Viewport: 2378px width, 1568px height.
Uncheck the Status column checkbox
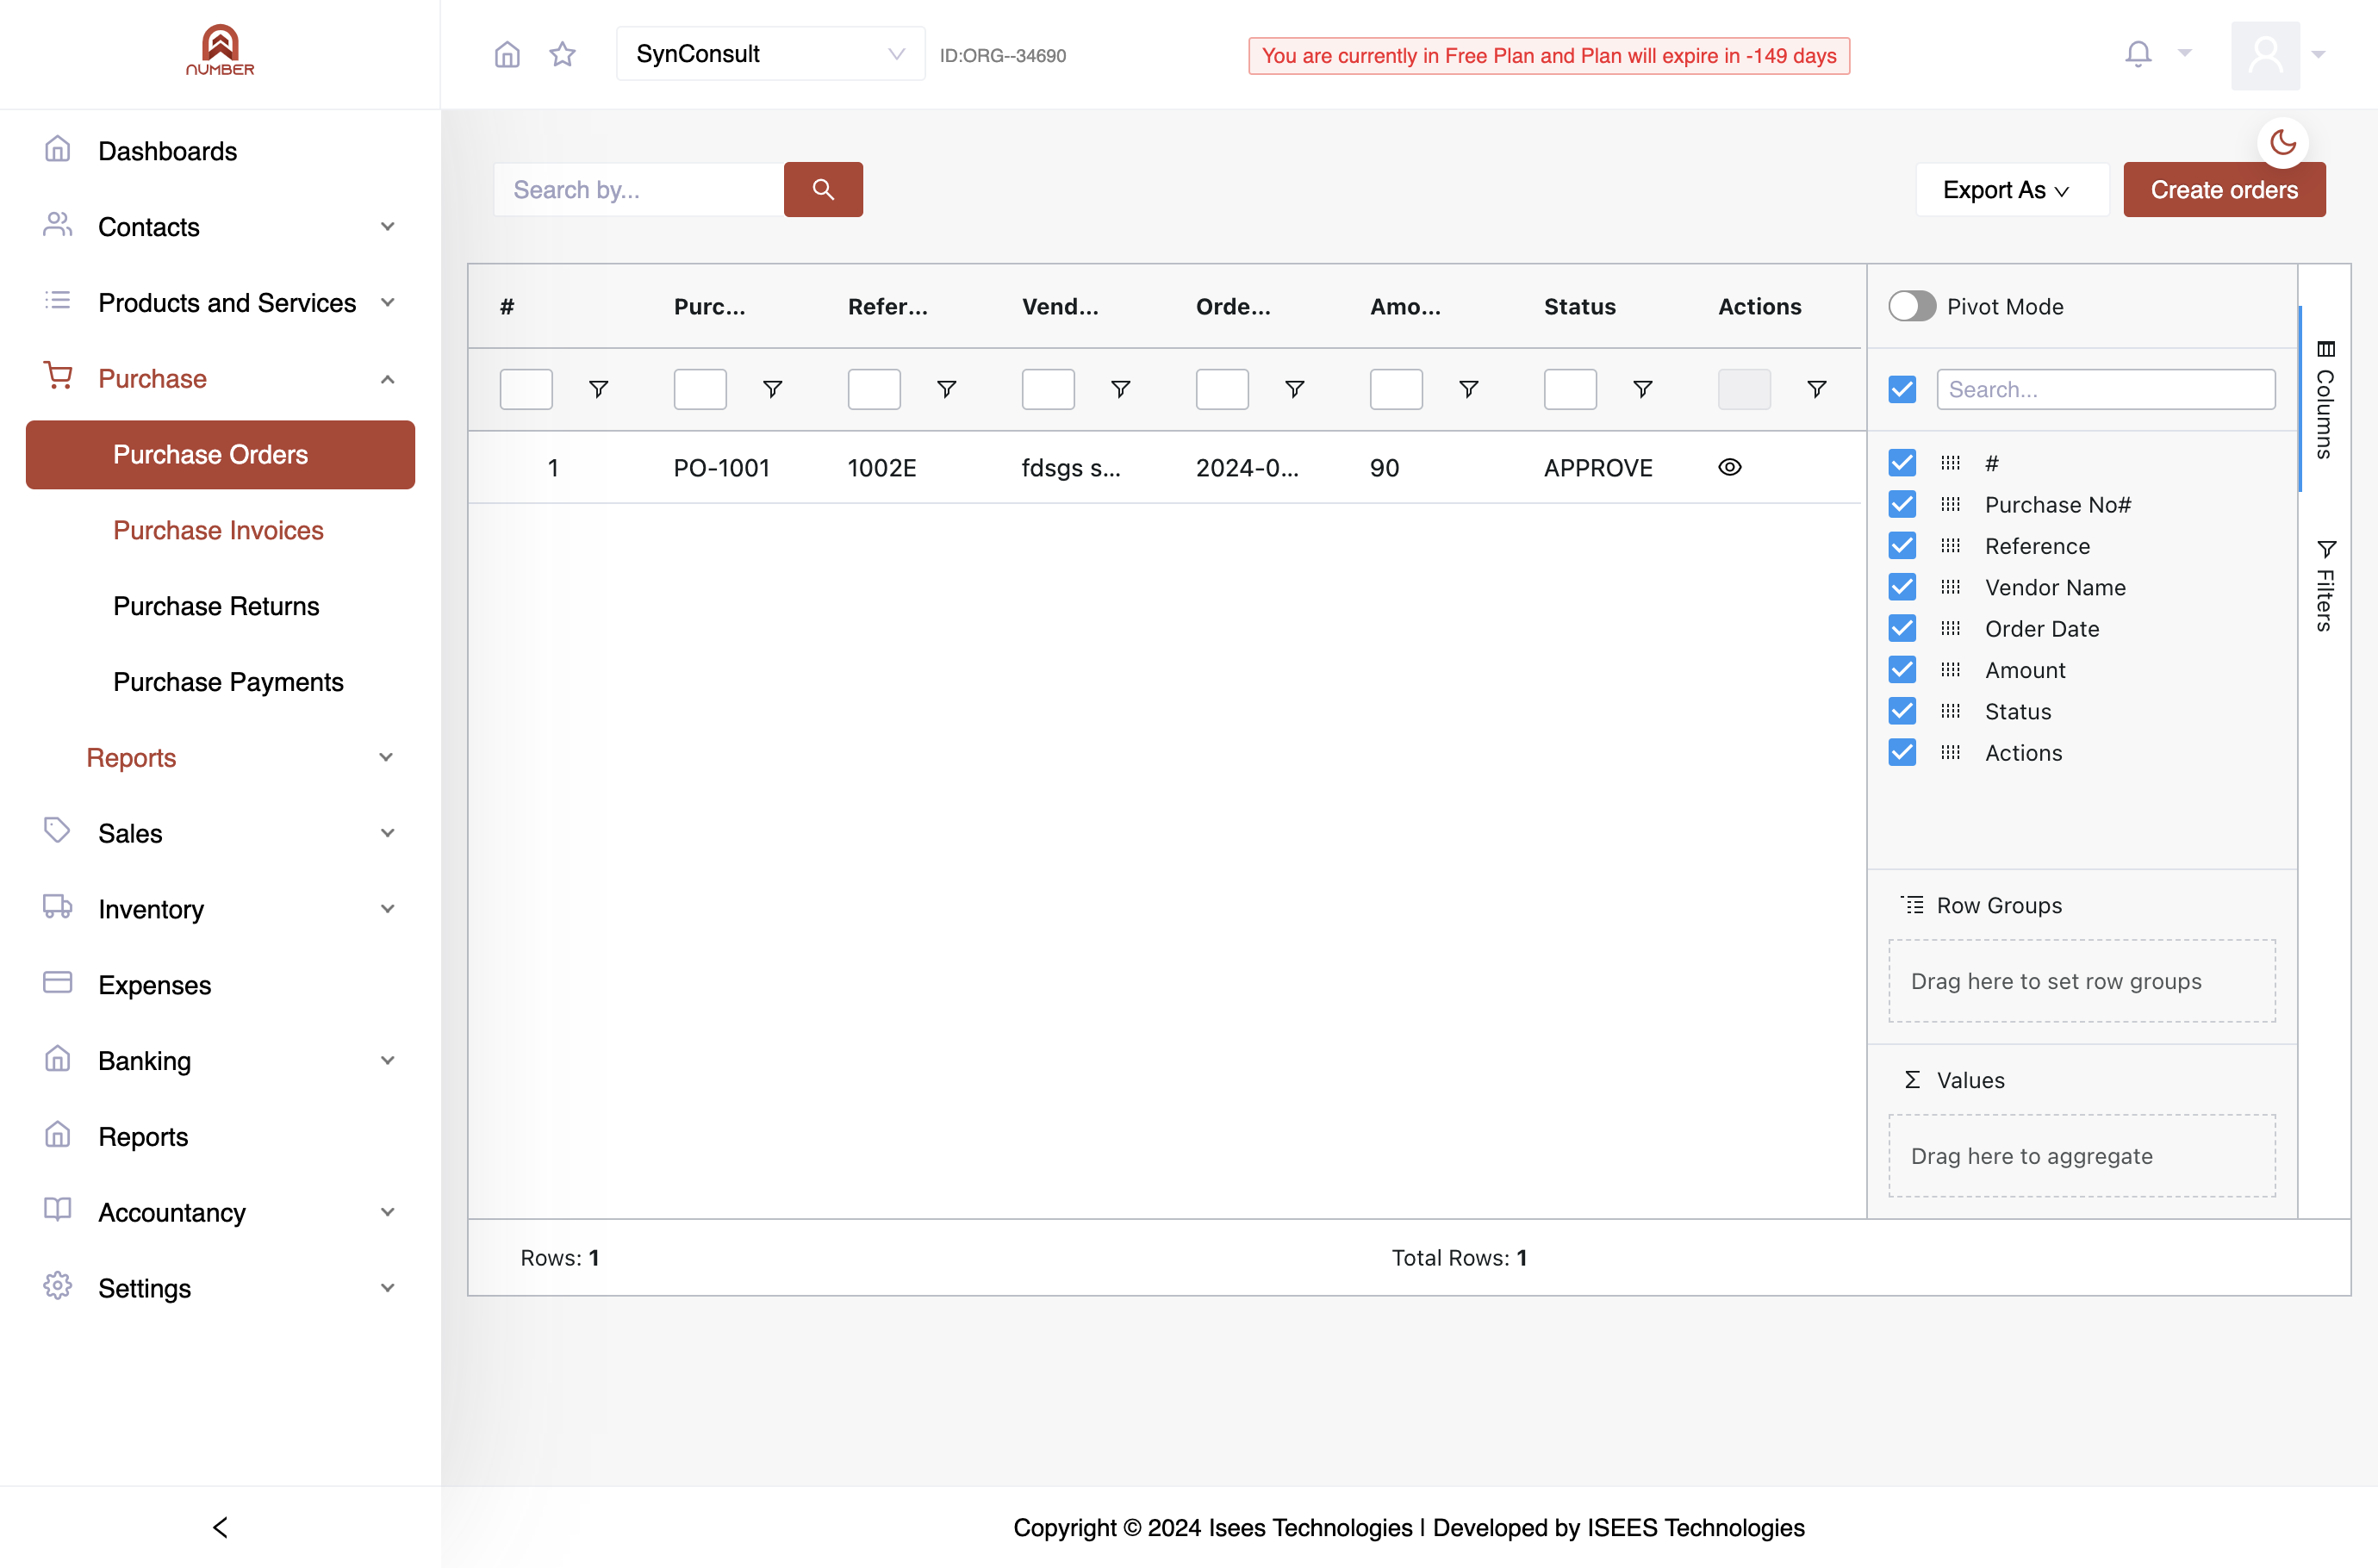point(1902,711)
